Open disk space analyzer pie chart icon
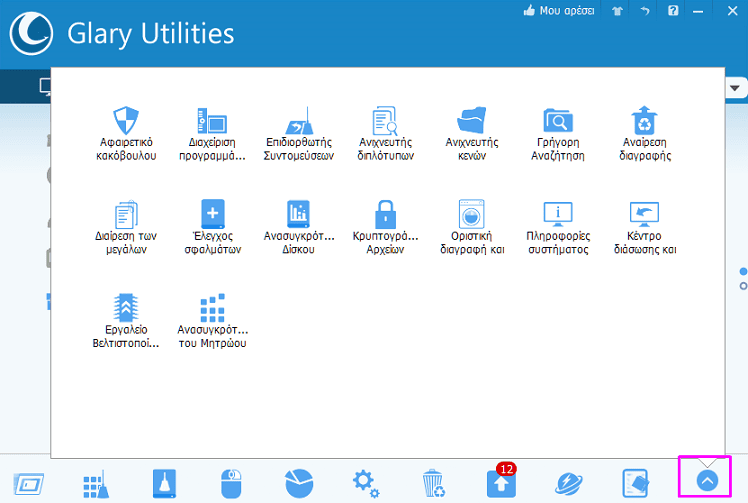 pyautogui.click(x=299, y=483)
